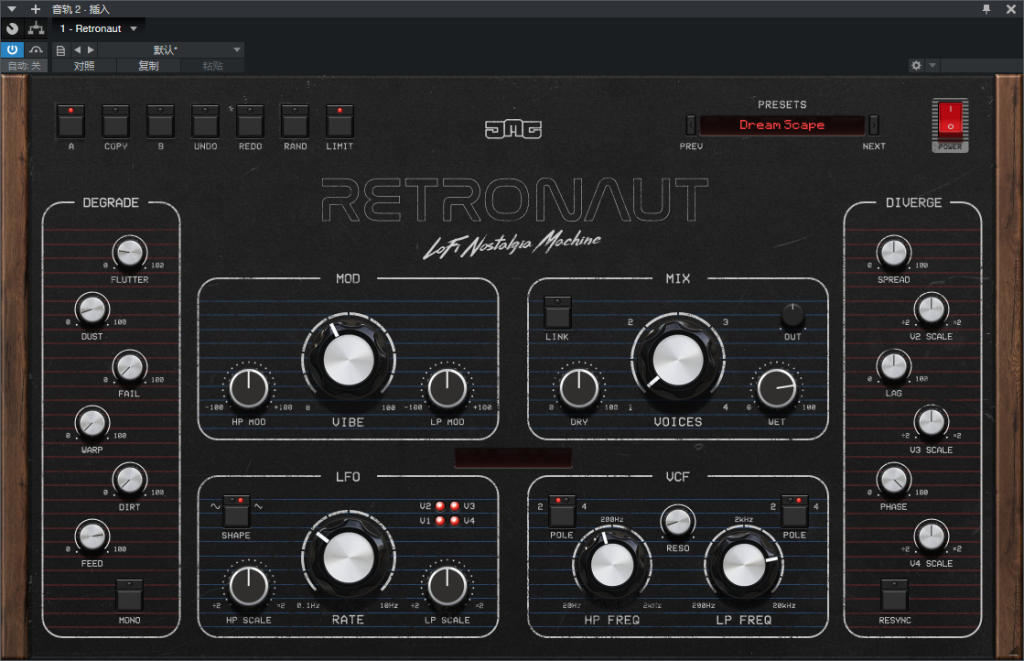Click the COPY state button

point(116,121)
